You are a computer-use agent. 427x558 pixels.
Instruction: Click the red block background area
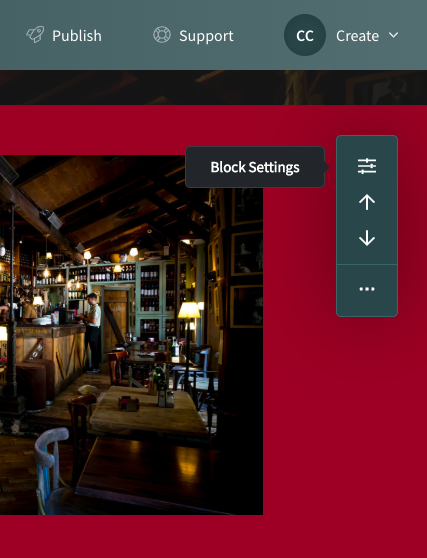342,409
